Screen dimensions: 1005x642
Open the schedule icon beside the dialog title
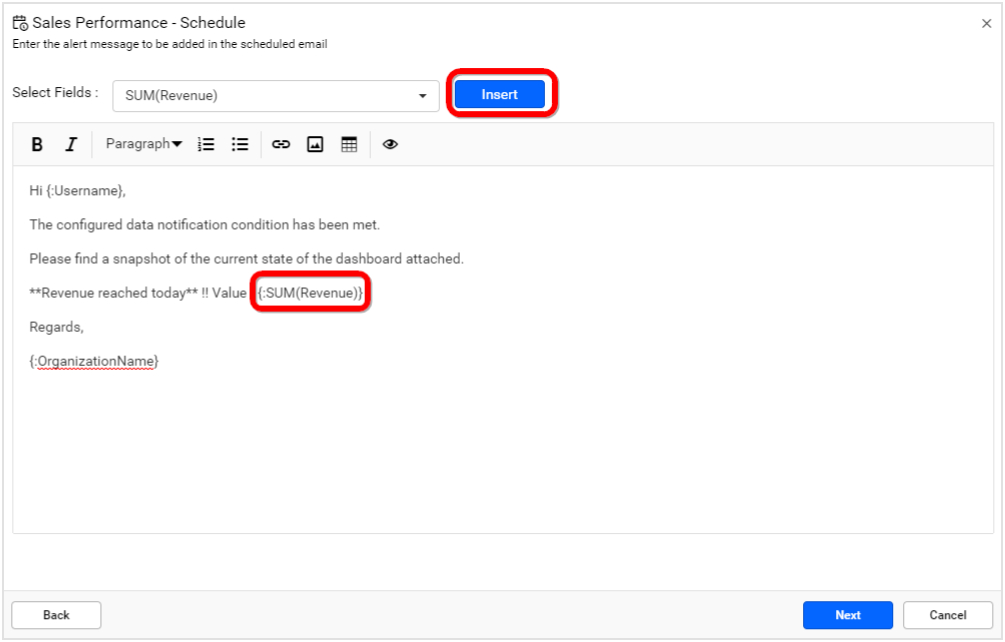point(19,21)
